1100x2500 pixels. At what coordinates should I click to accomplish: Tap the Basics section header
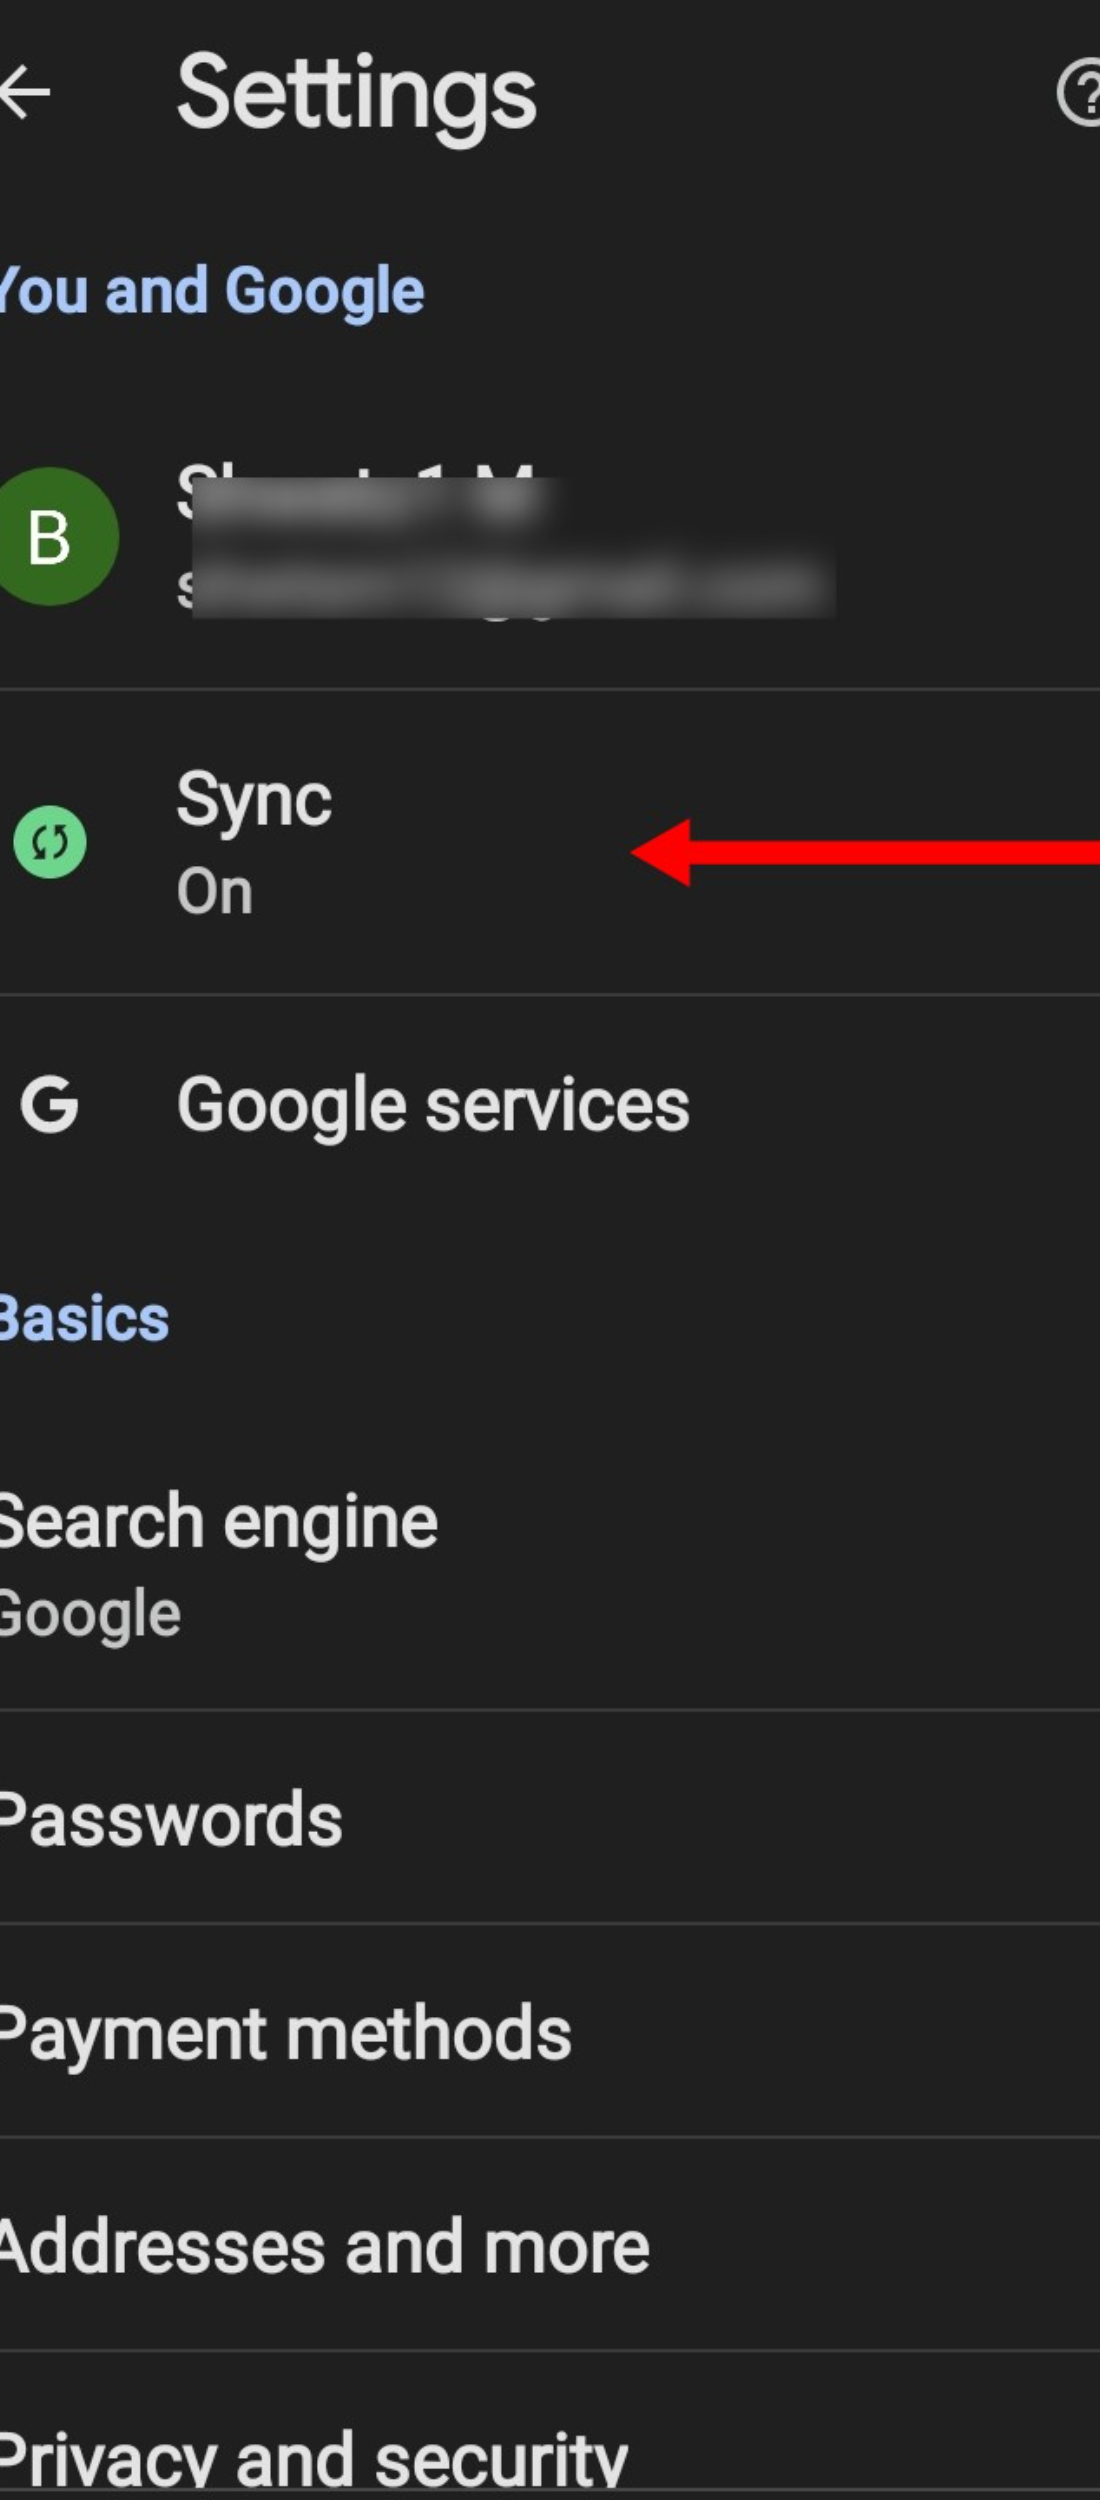[x=80, y=1318]
